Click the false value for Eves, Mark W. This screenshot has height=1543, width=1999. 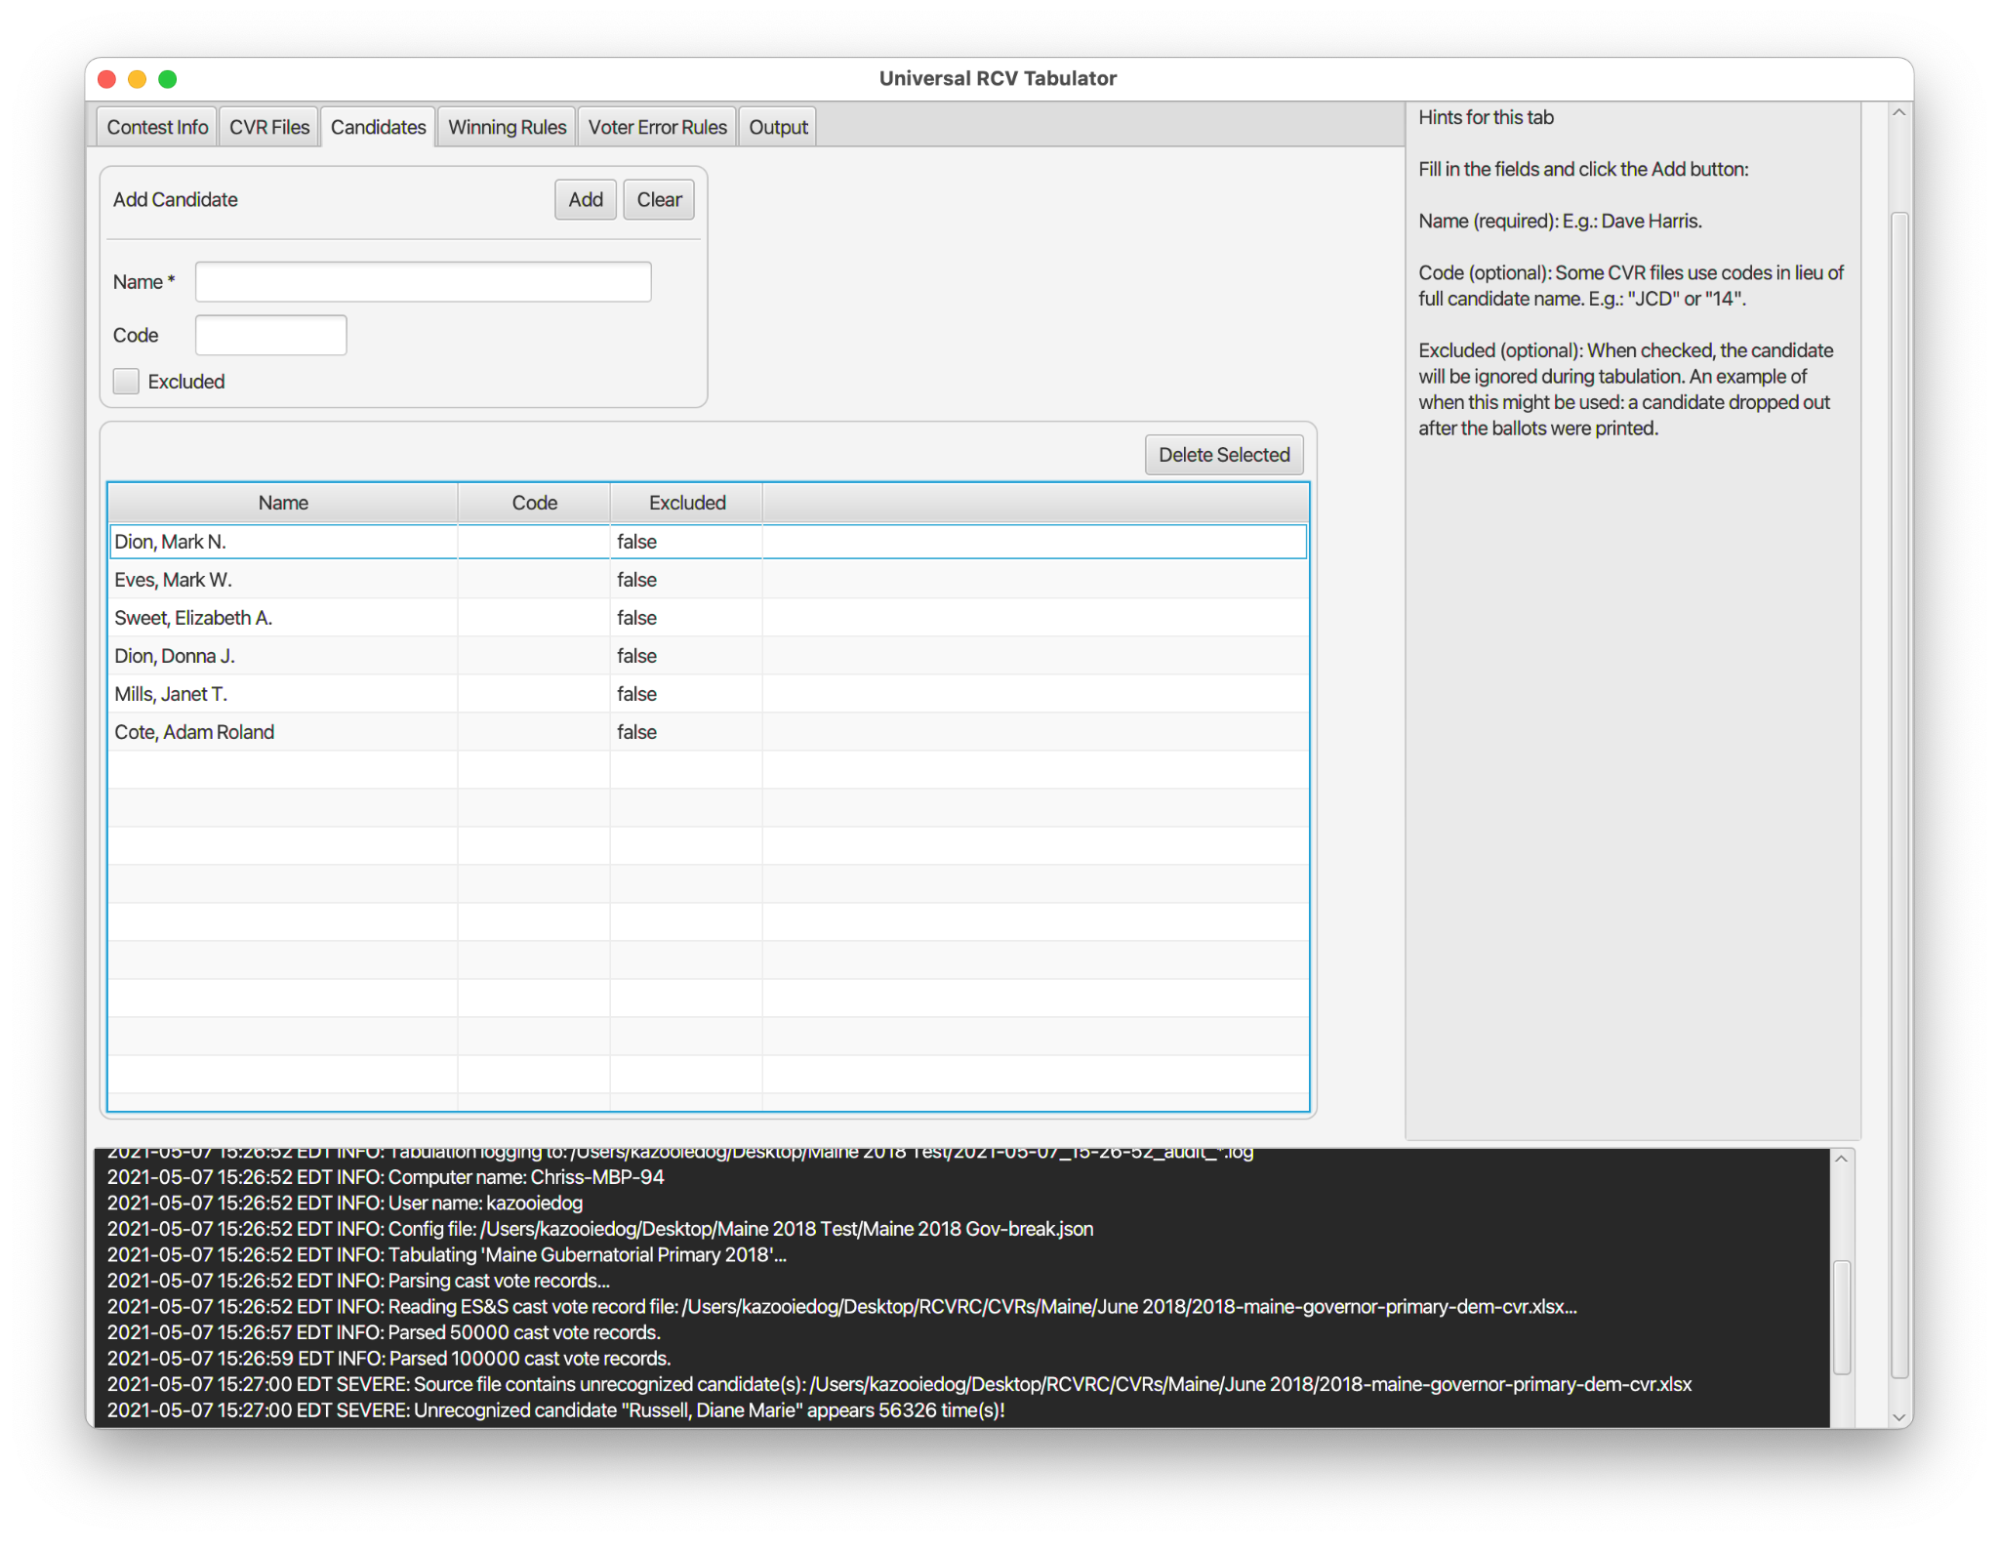tap(637, 580)
